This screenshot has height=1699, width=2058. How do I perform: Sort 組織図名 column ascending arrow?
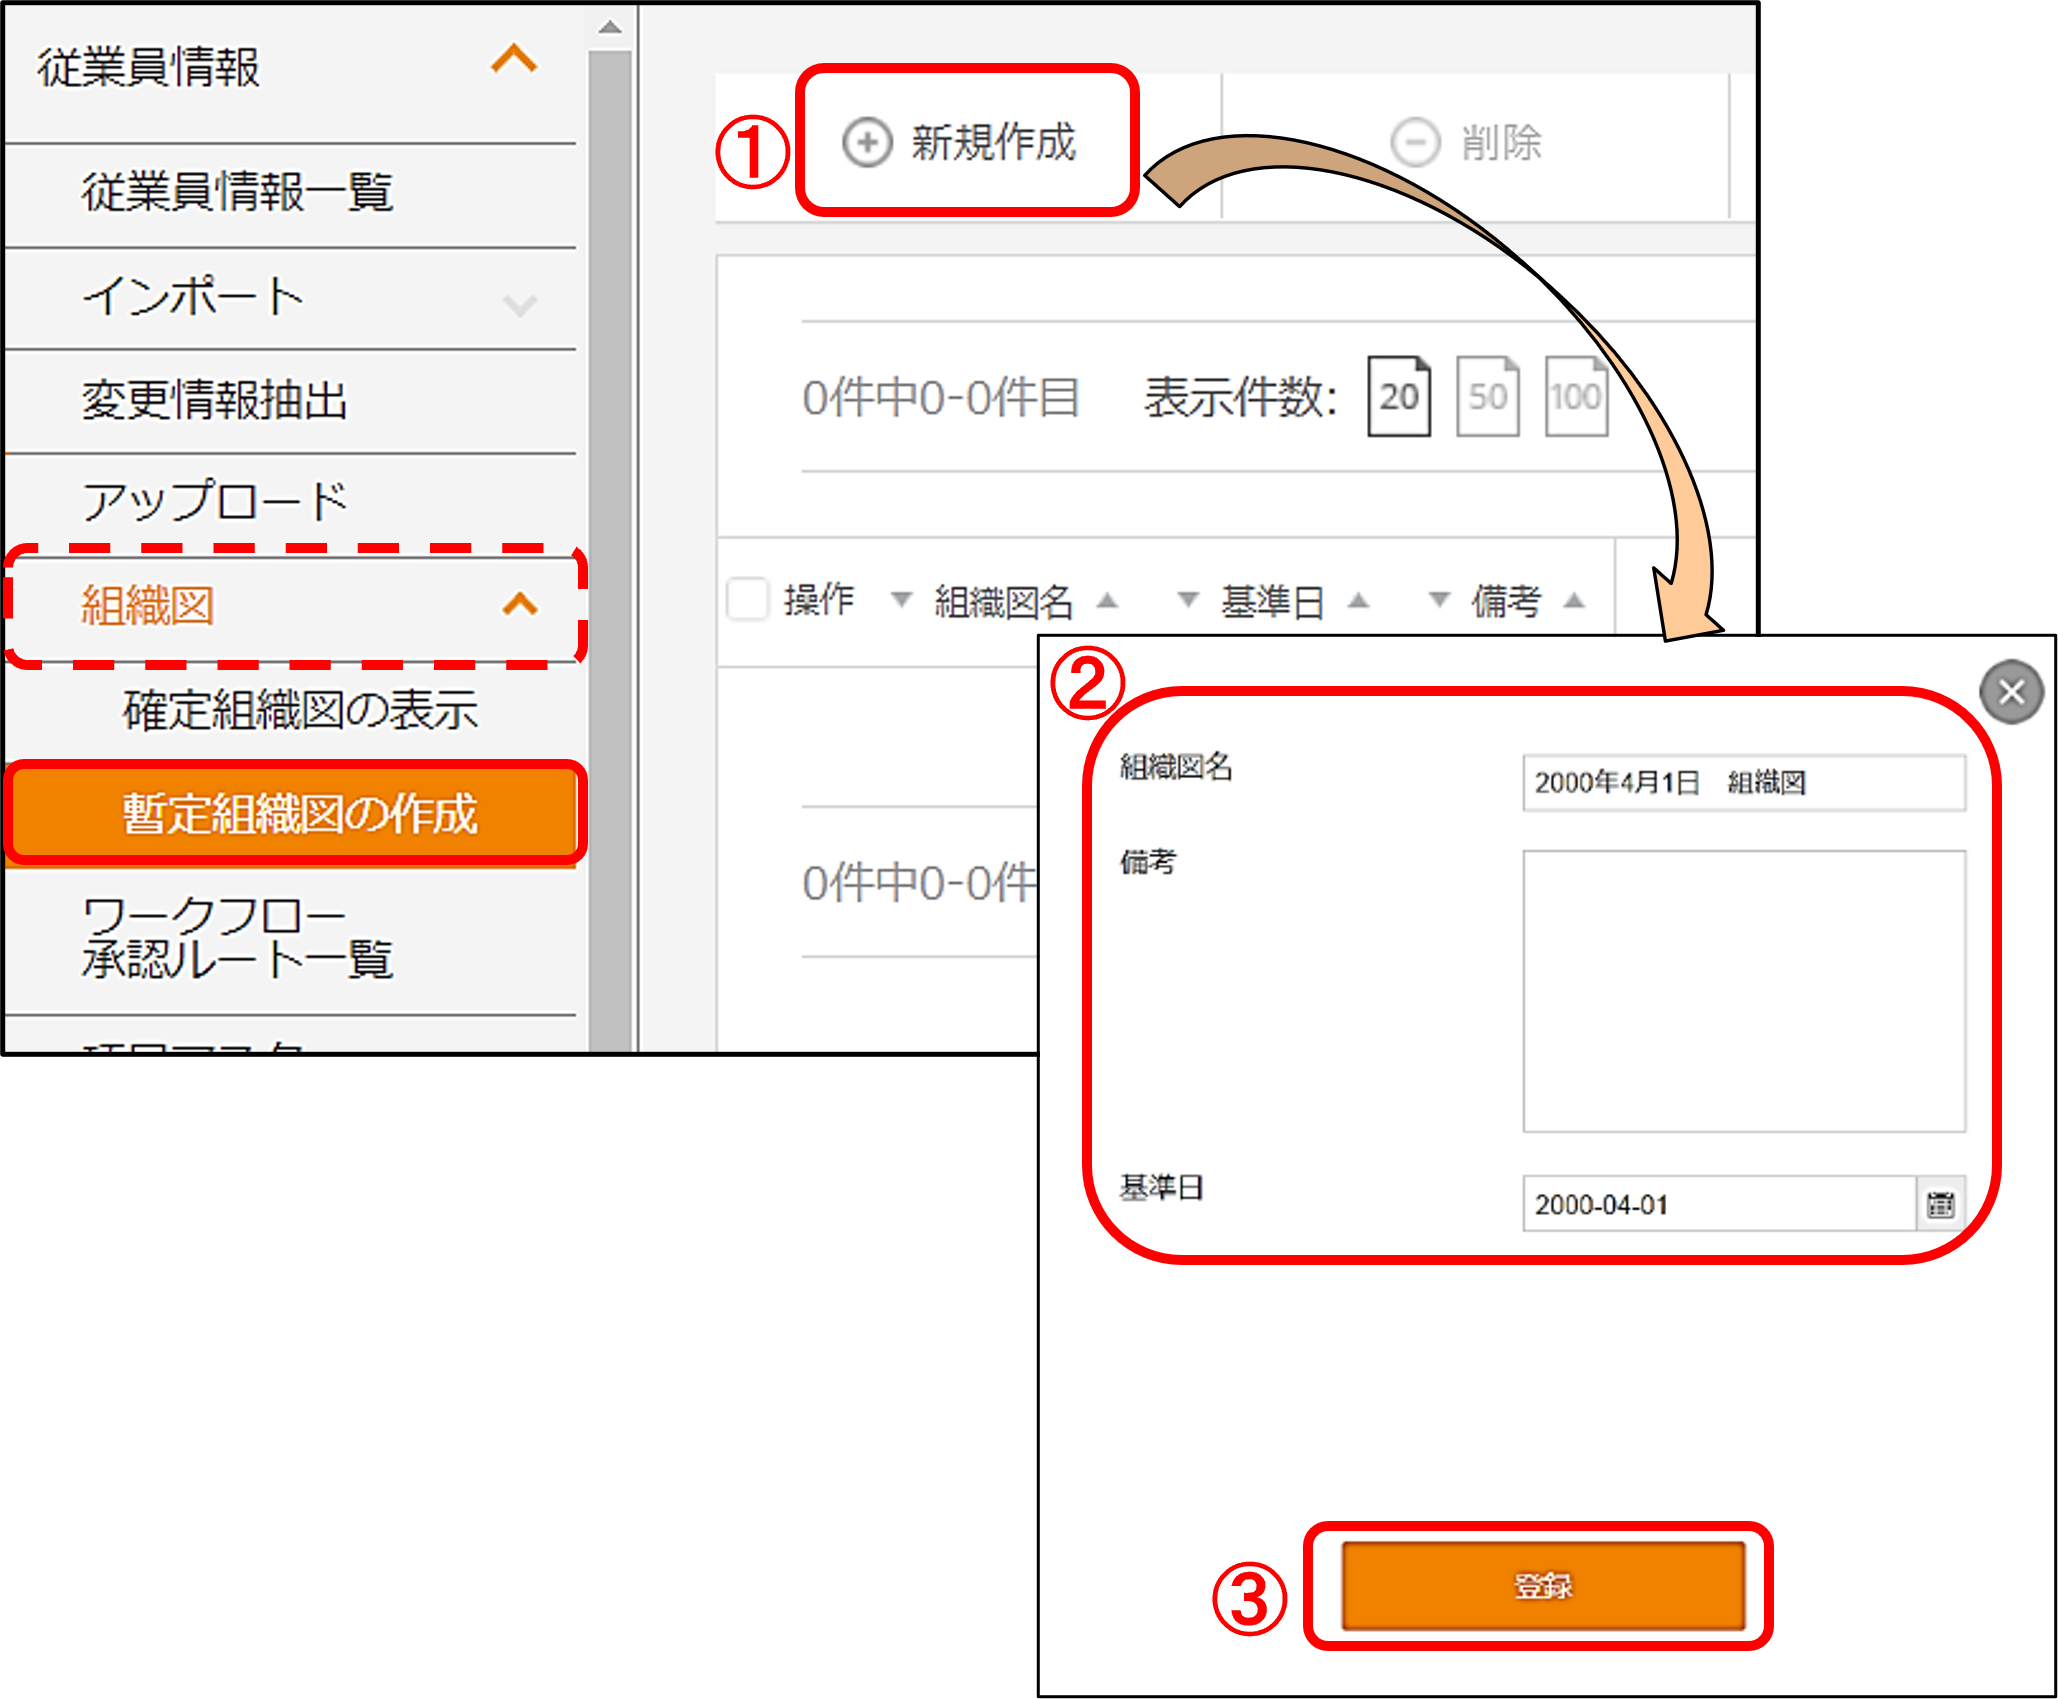pos(1106,600)
